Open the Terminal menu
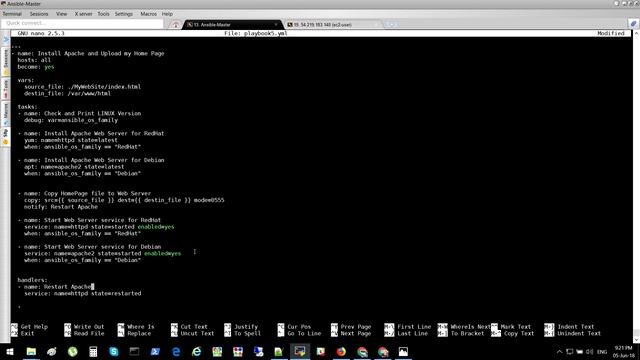Image resolution: width=640 pixels, height=360 pixels. (x=12, y=14)
